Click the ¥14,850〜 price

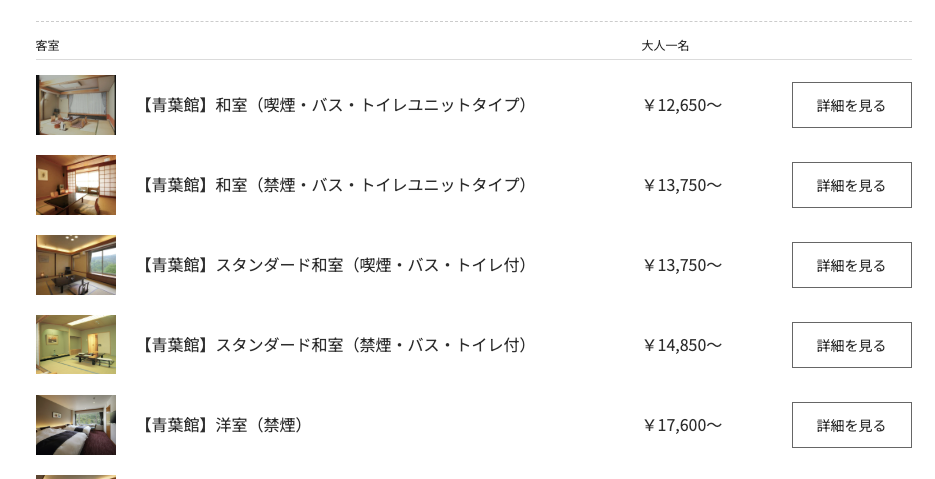tap(682, 345)
